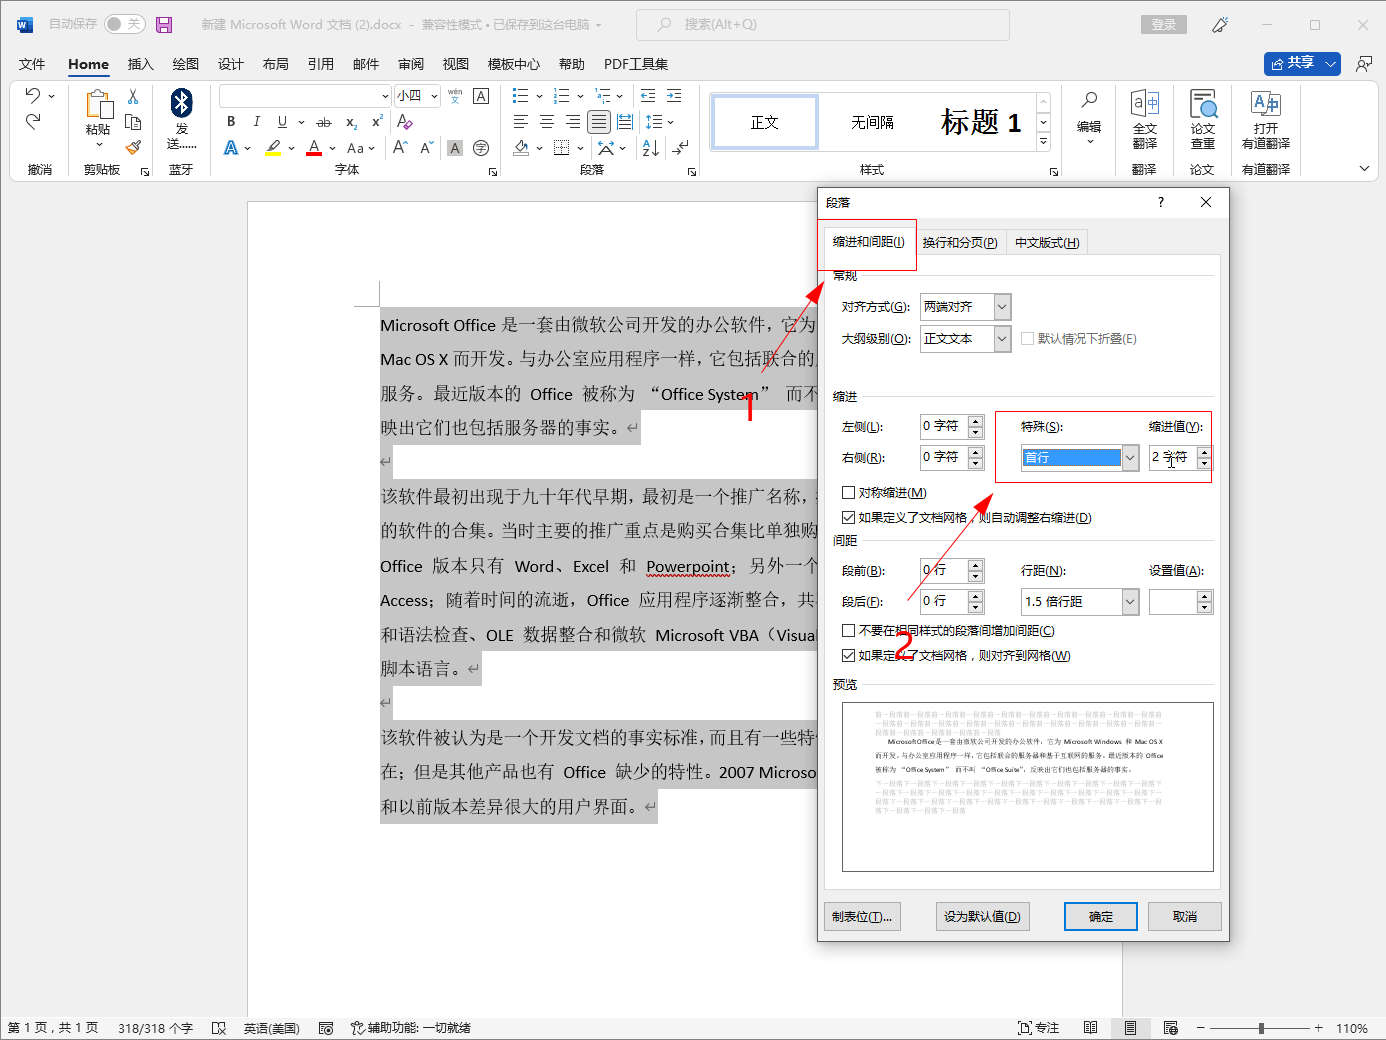Switch to Asian Typography tab
Viewport: 1386px width, 1040px height.
pyautogui.click(x=1047, y=242)
